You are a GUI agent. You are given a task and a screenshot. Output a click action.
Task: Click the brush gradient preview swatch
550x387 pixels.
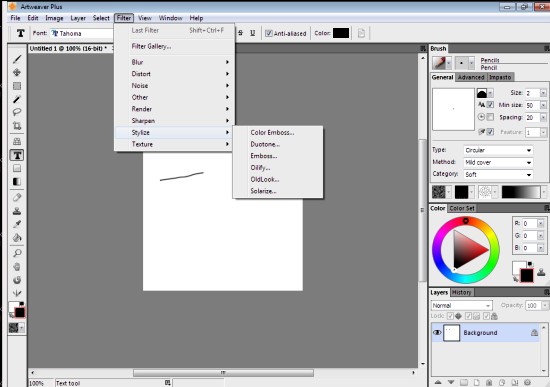[x=521, y=192]
